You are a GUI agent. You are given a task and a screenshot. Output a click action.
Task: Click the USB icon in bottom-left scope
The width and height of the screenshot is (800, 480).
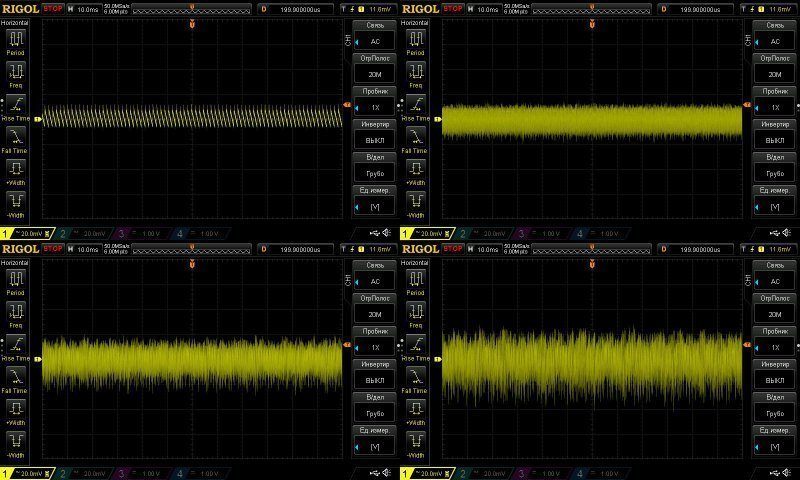pyautogui.click(x=375, y=473)
